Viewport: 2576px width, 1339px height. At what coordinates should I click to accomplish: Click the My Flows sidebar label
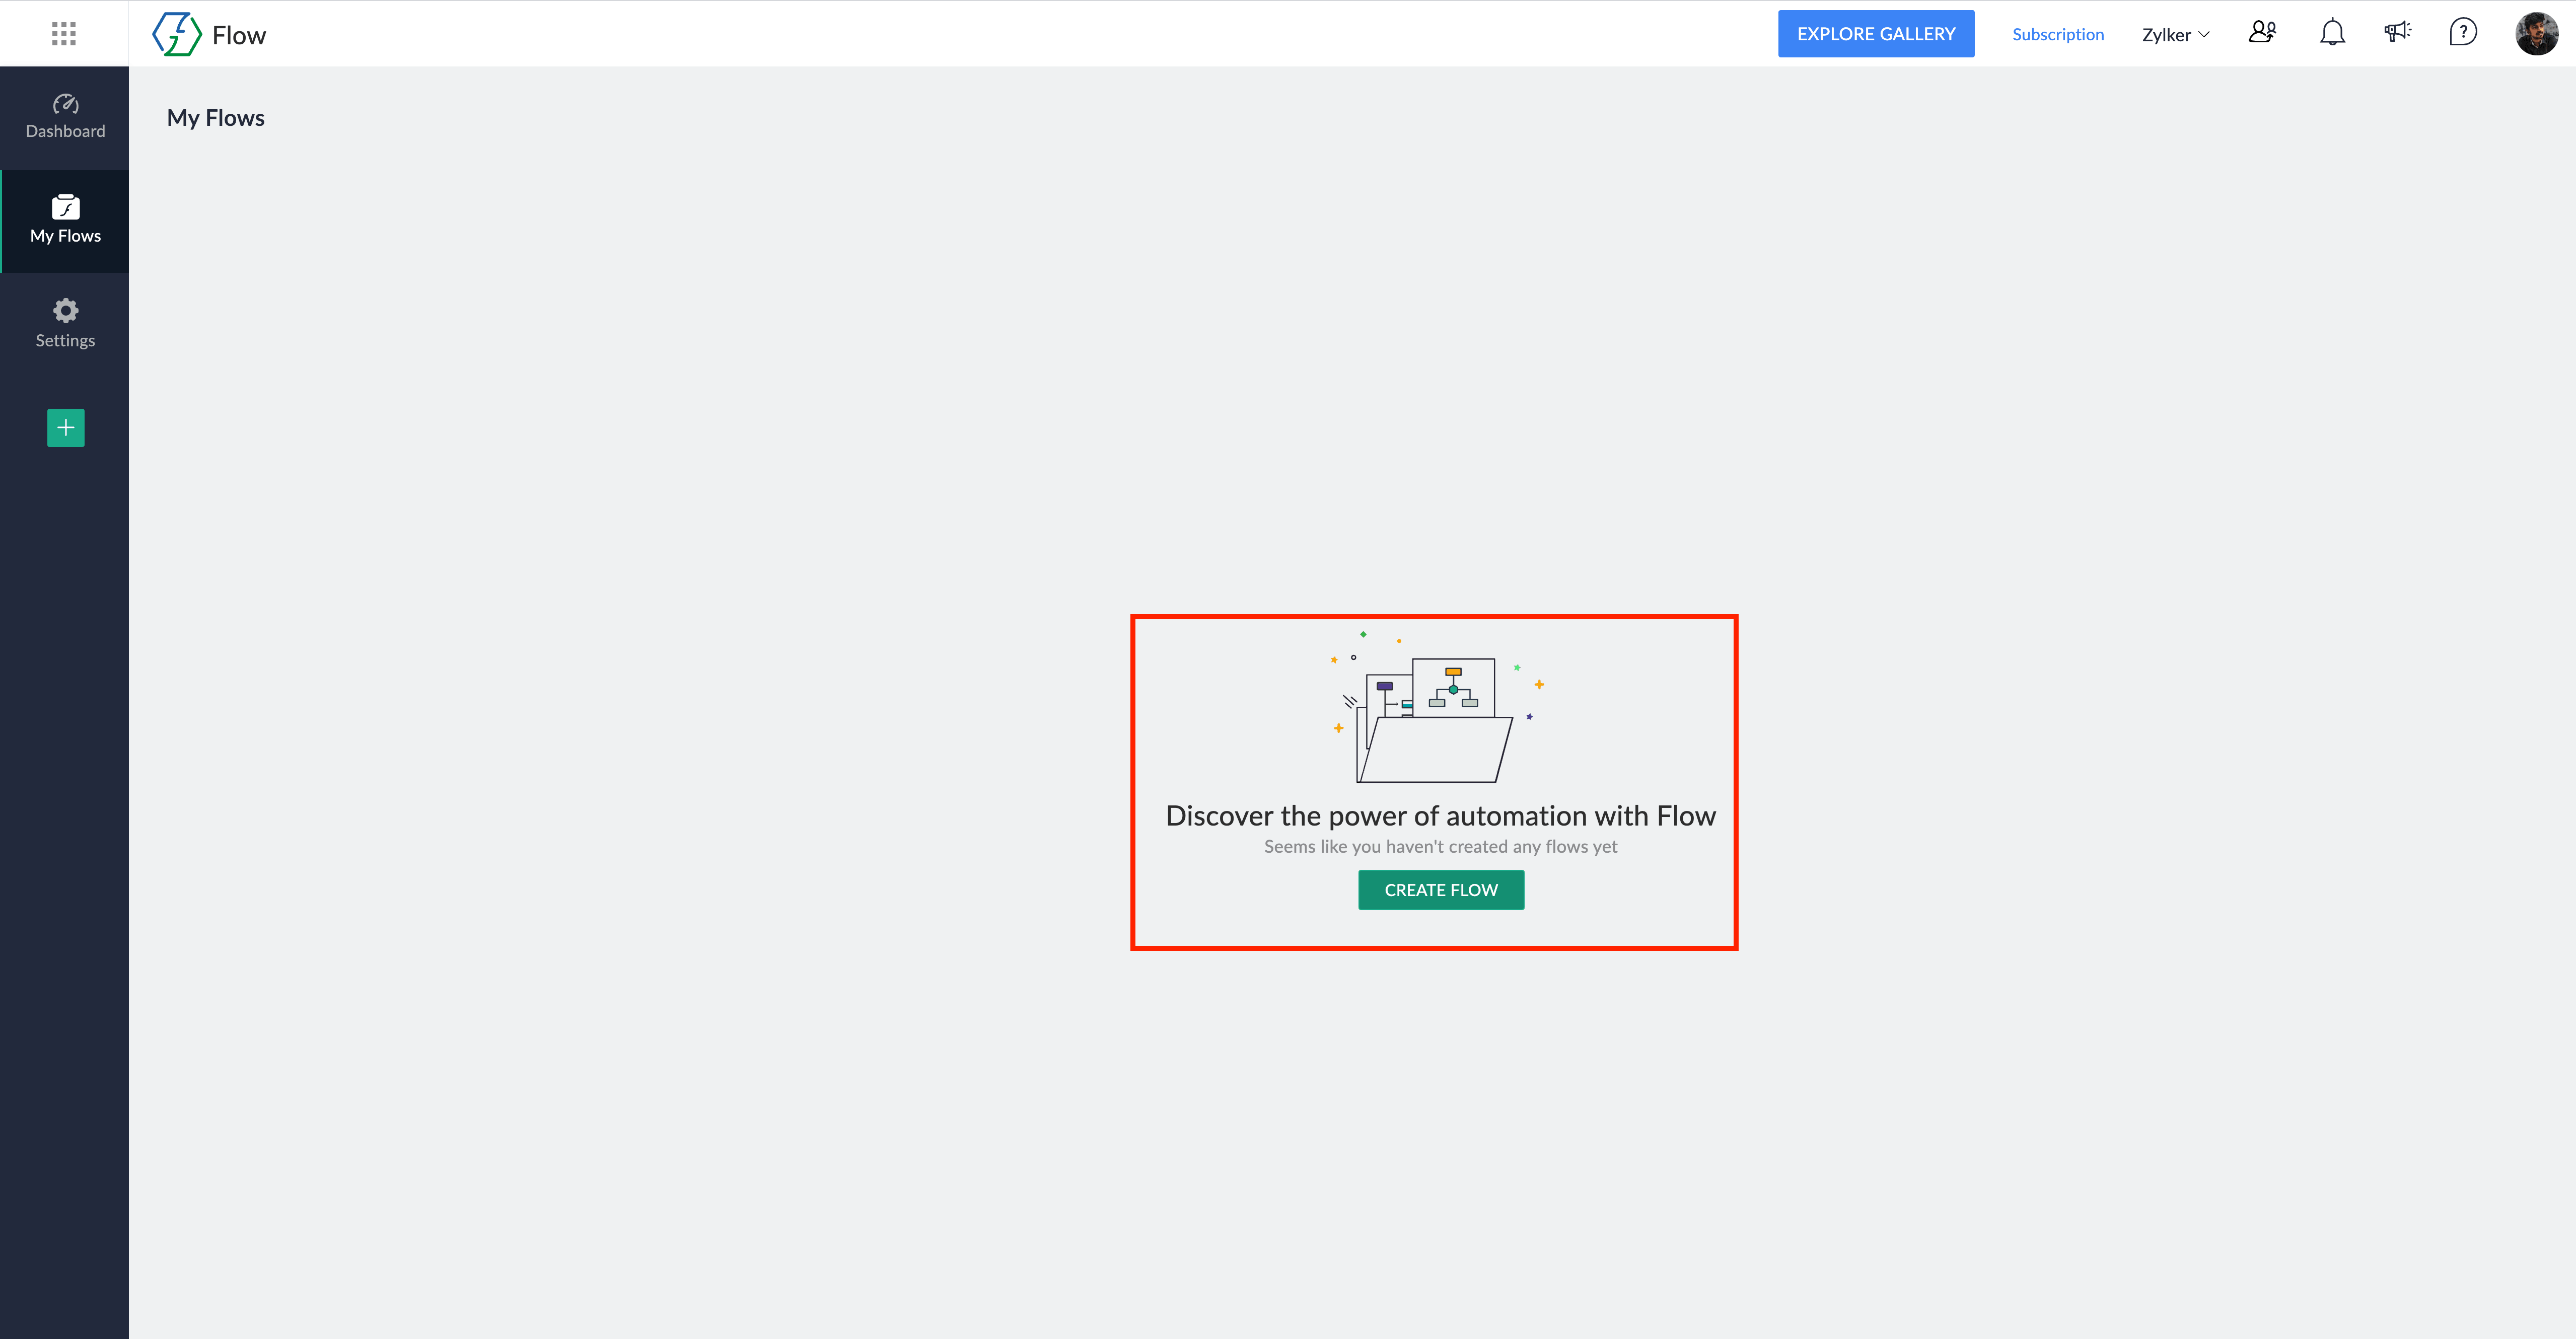tap(65, 236)
